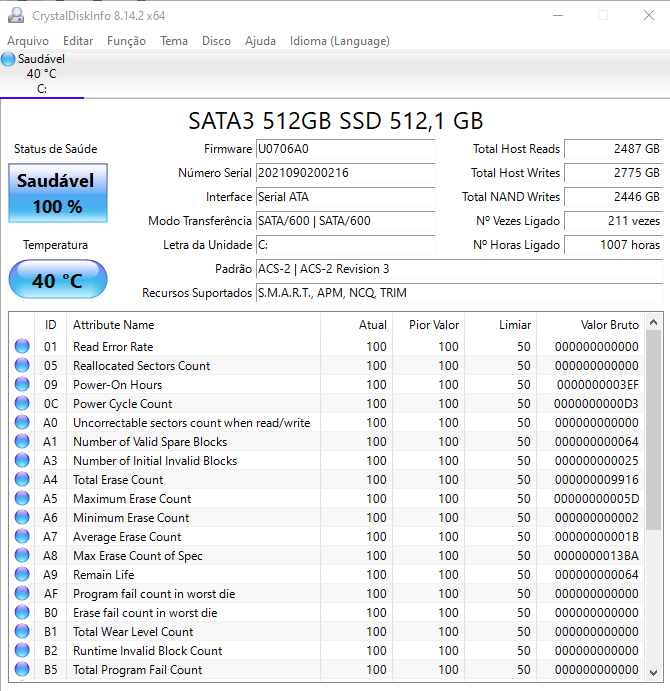Click the Nº Vezes Ligado value 211 vezes
Screen dimensions: 670x691
[614, 221]
